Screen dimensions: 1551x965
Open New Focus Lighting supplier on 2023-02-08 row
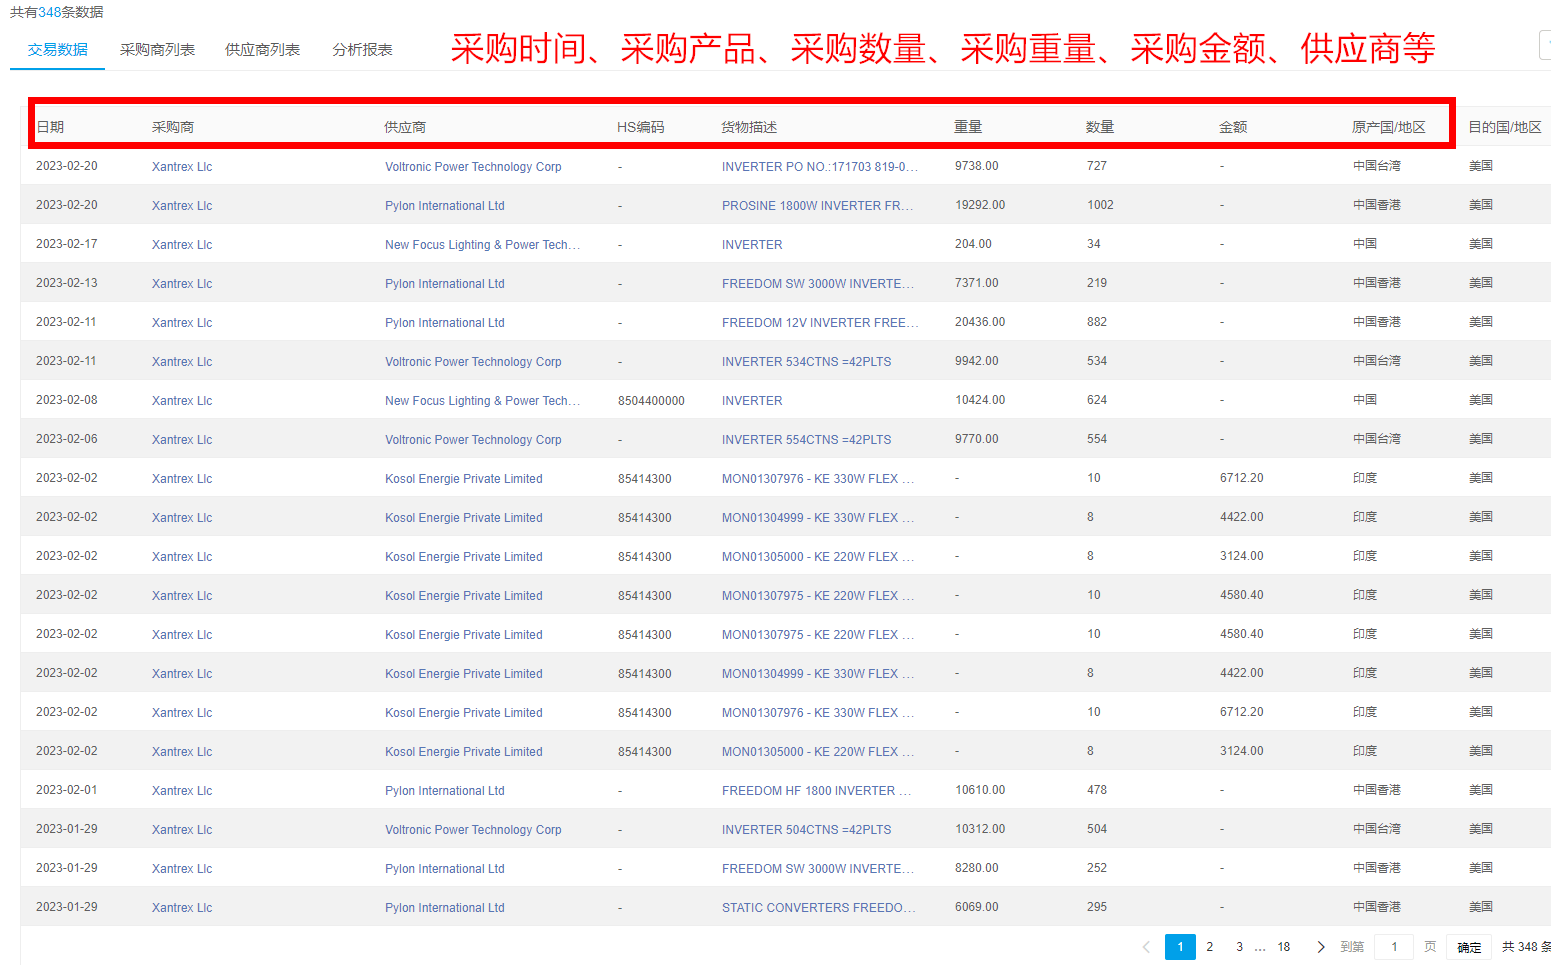point(482,401)
